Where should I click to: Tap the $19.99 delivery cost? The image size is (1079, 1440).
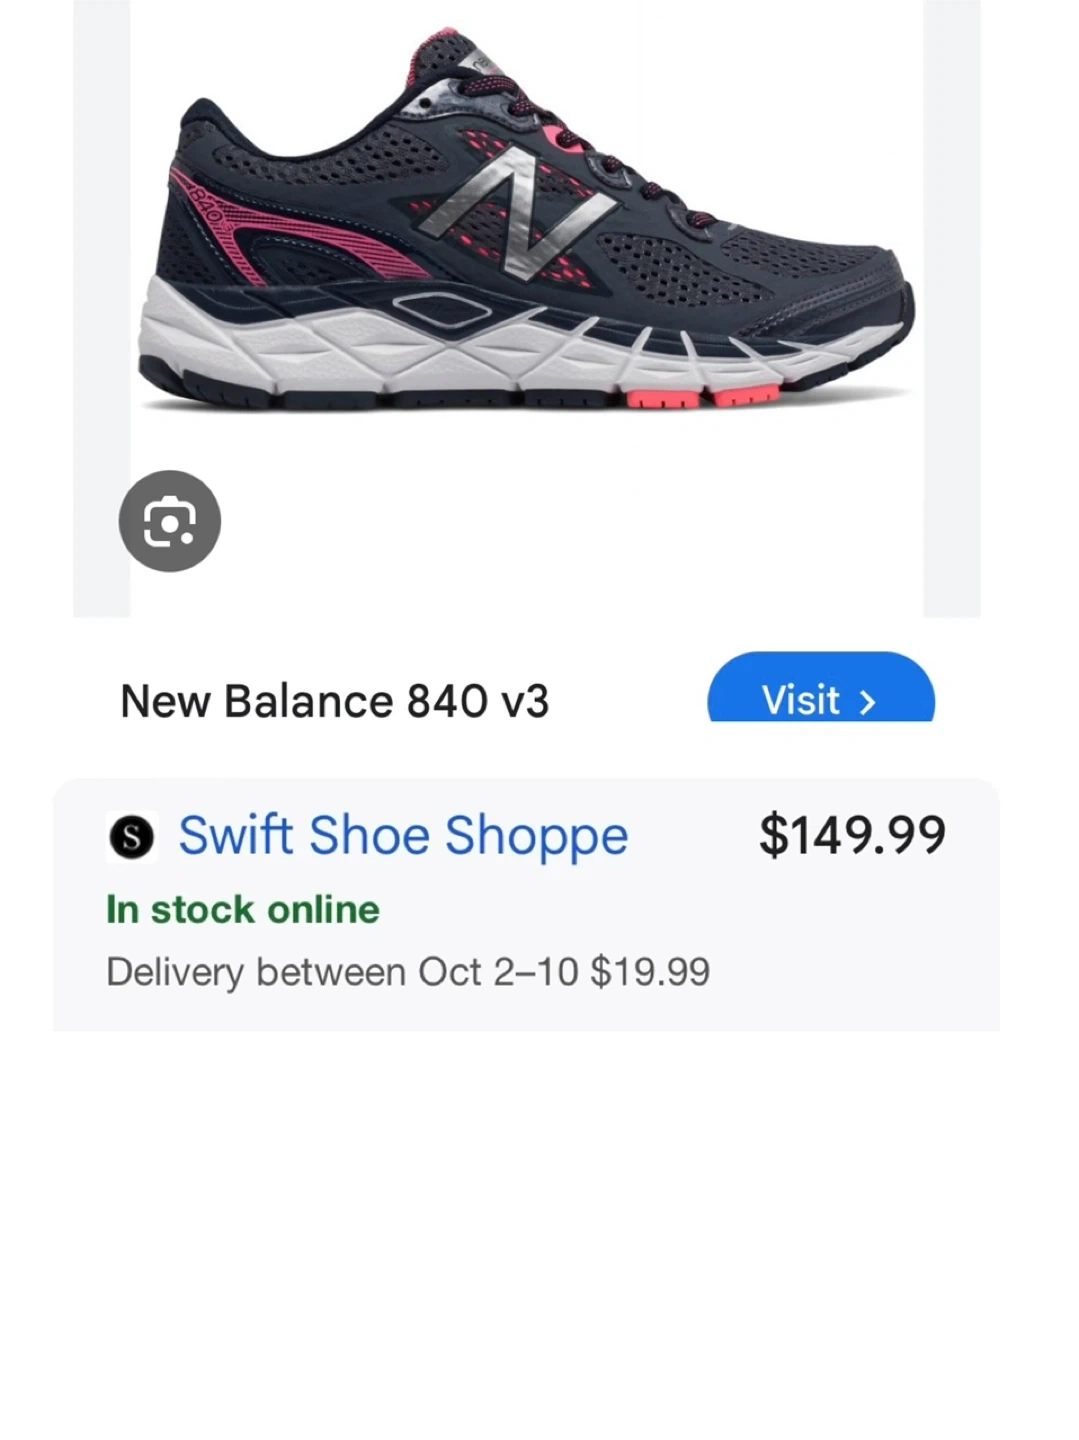[x=650, y=972]
